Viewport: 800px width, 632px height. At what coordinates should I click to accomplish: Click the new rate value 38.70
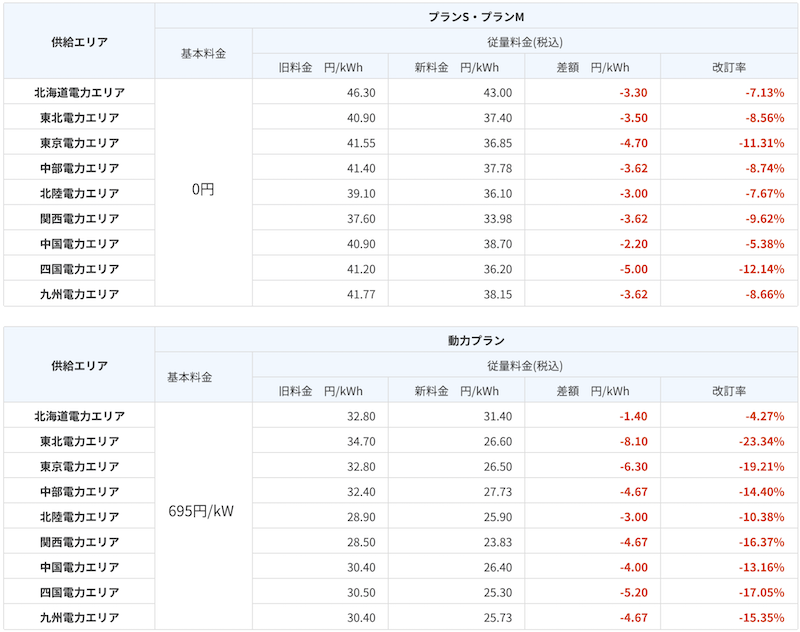click(x=498, y=244)
